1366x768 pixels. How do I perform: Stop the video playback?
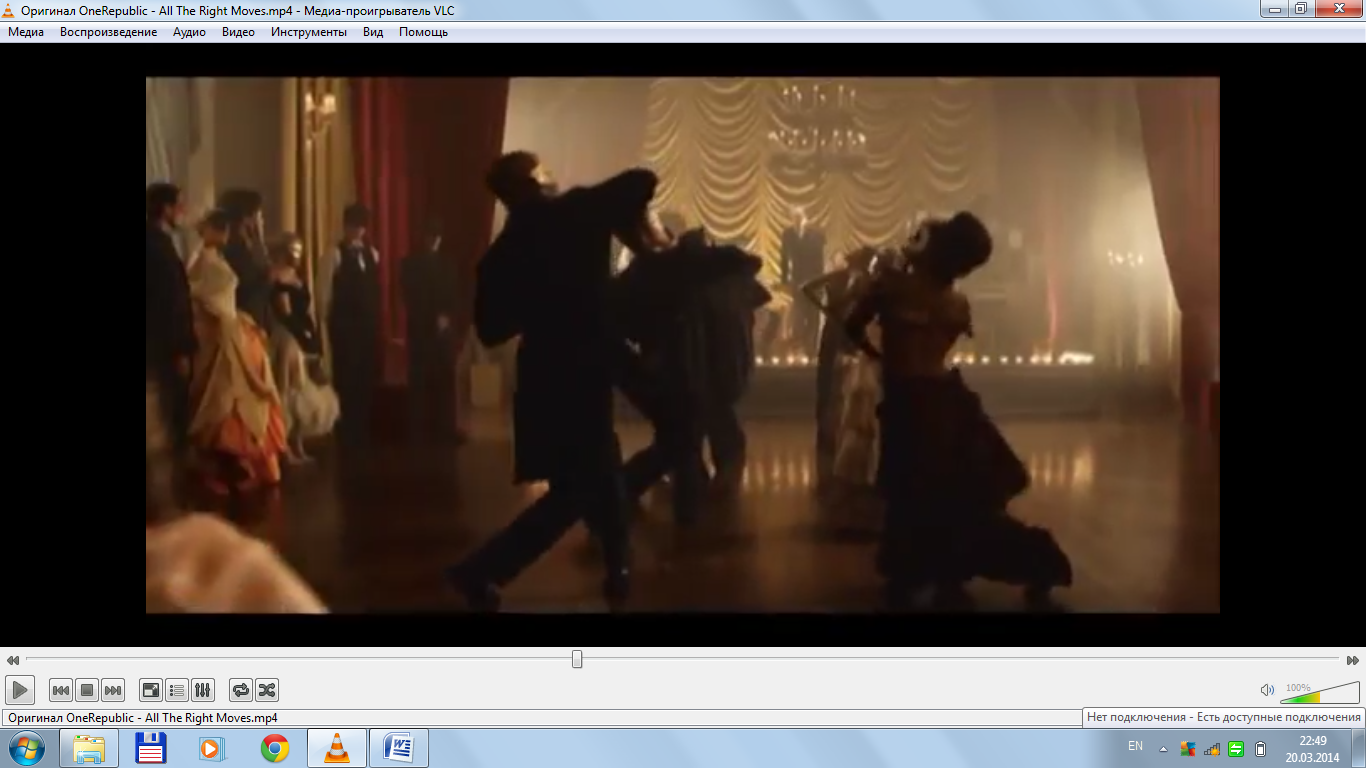coord(87,690)
